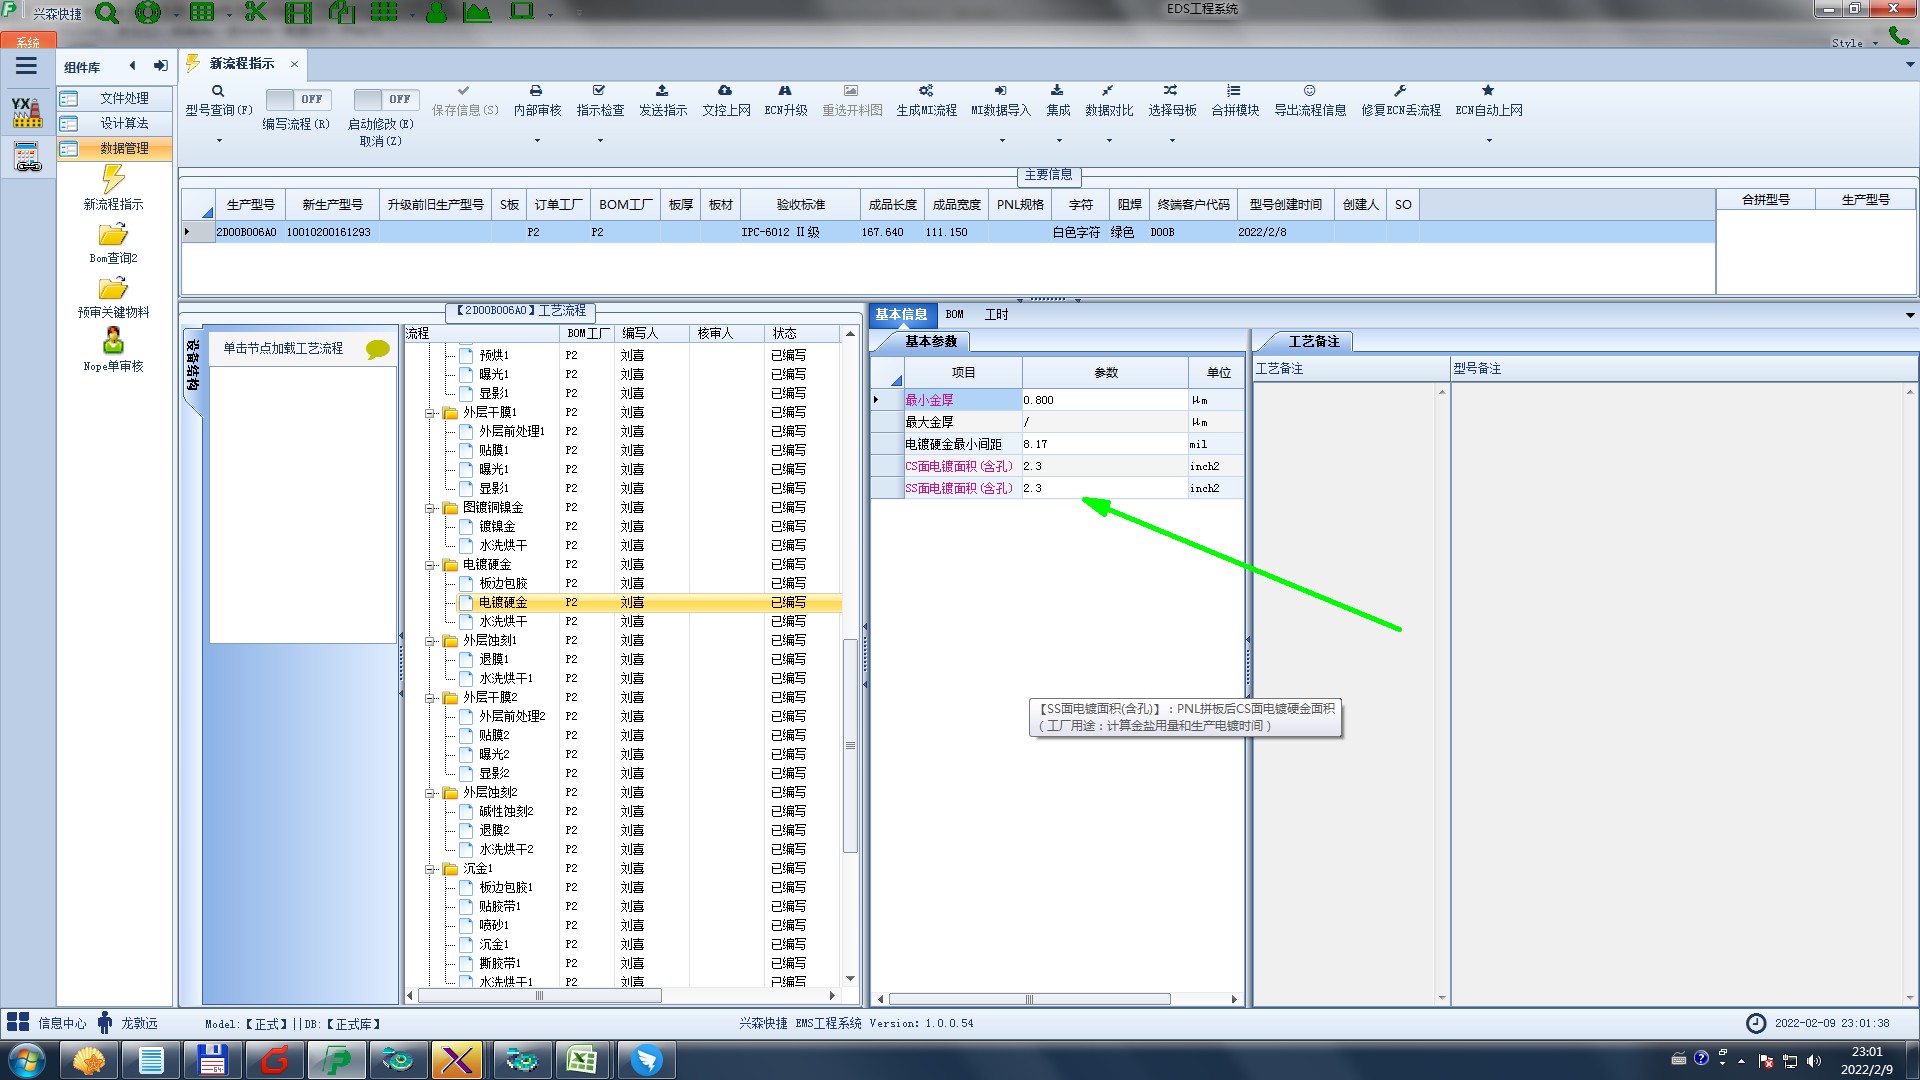Collapse the 电镀硬金 tree folder
This screenshot has height=1080, width=1920.
tap(430, 565)
